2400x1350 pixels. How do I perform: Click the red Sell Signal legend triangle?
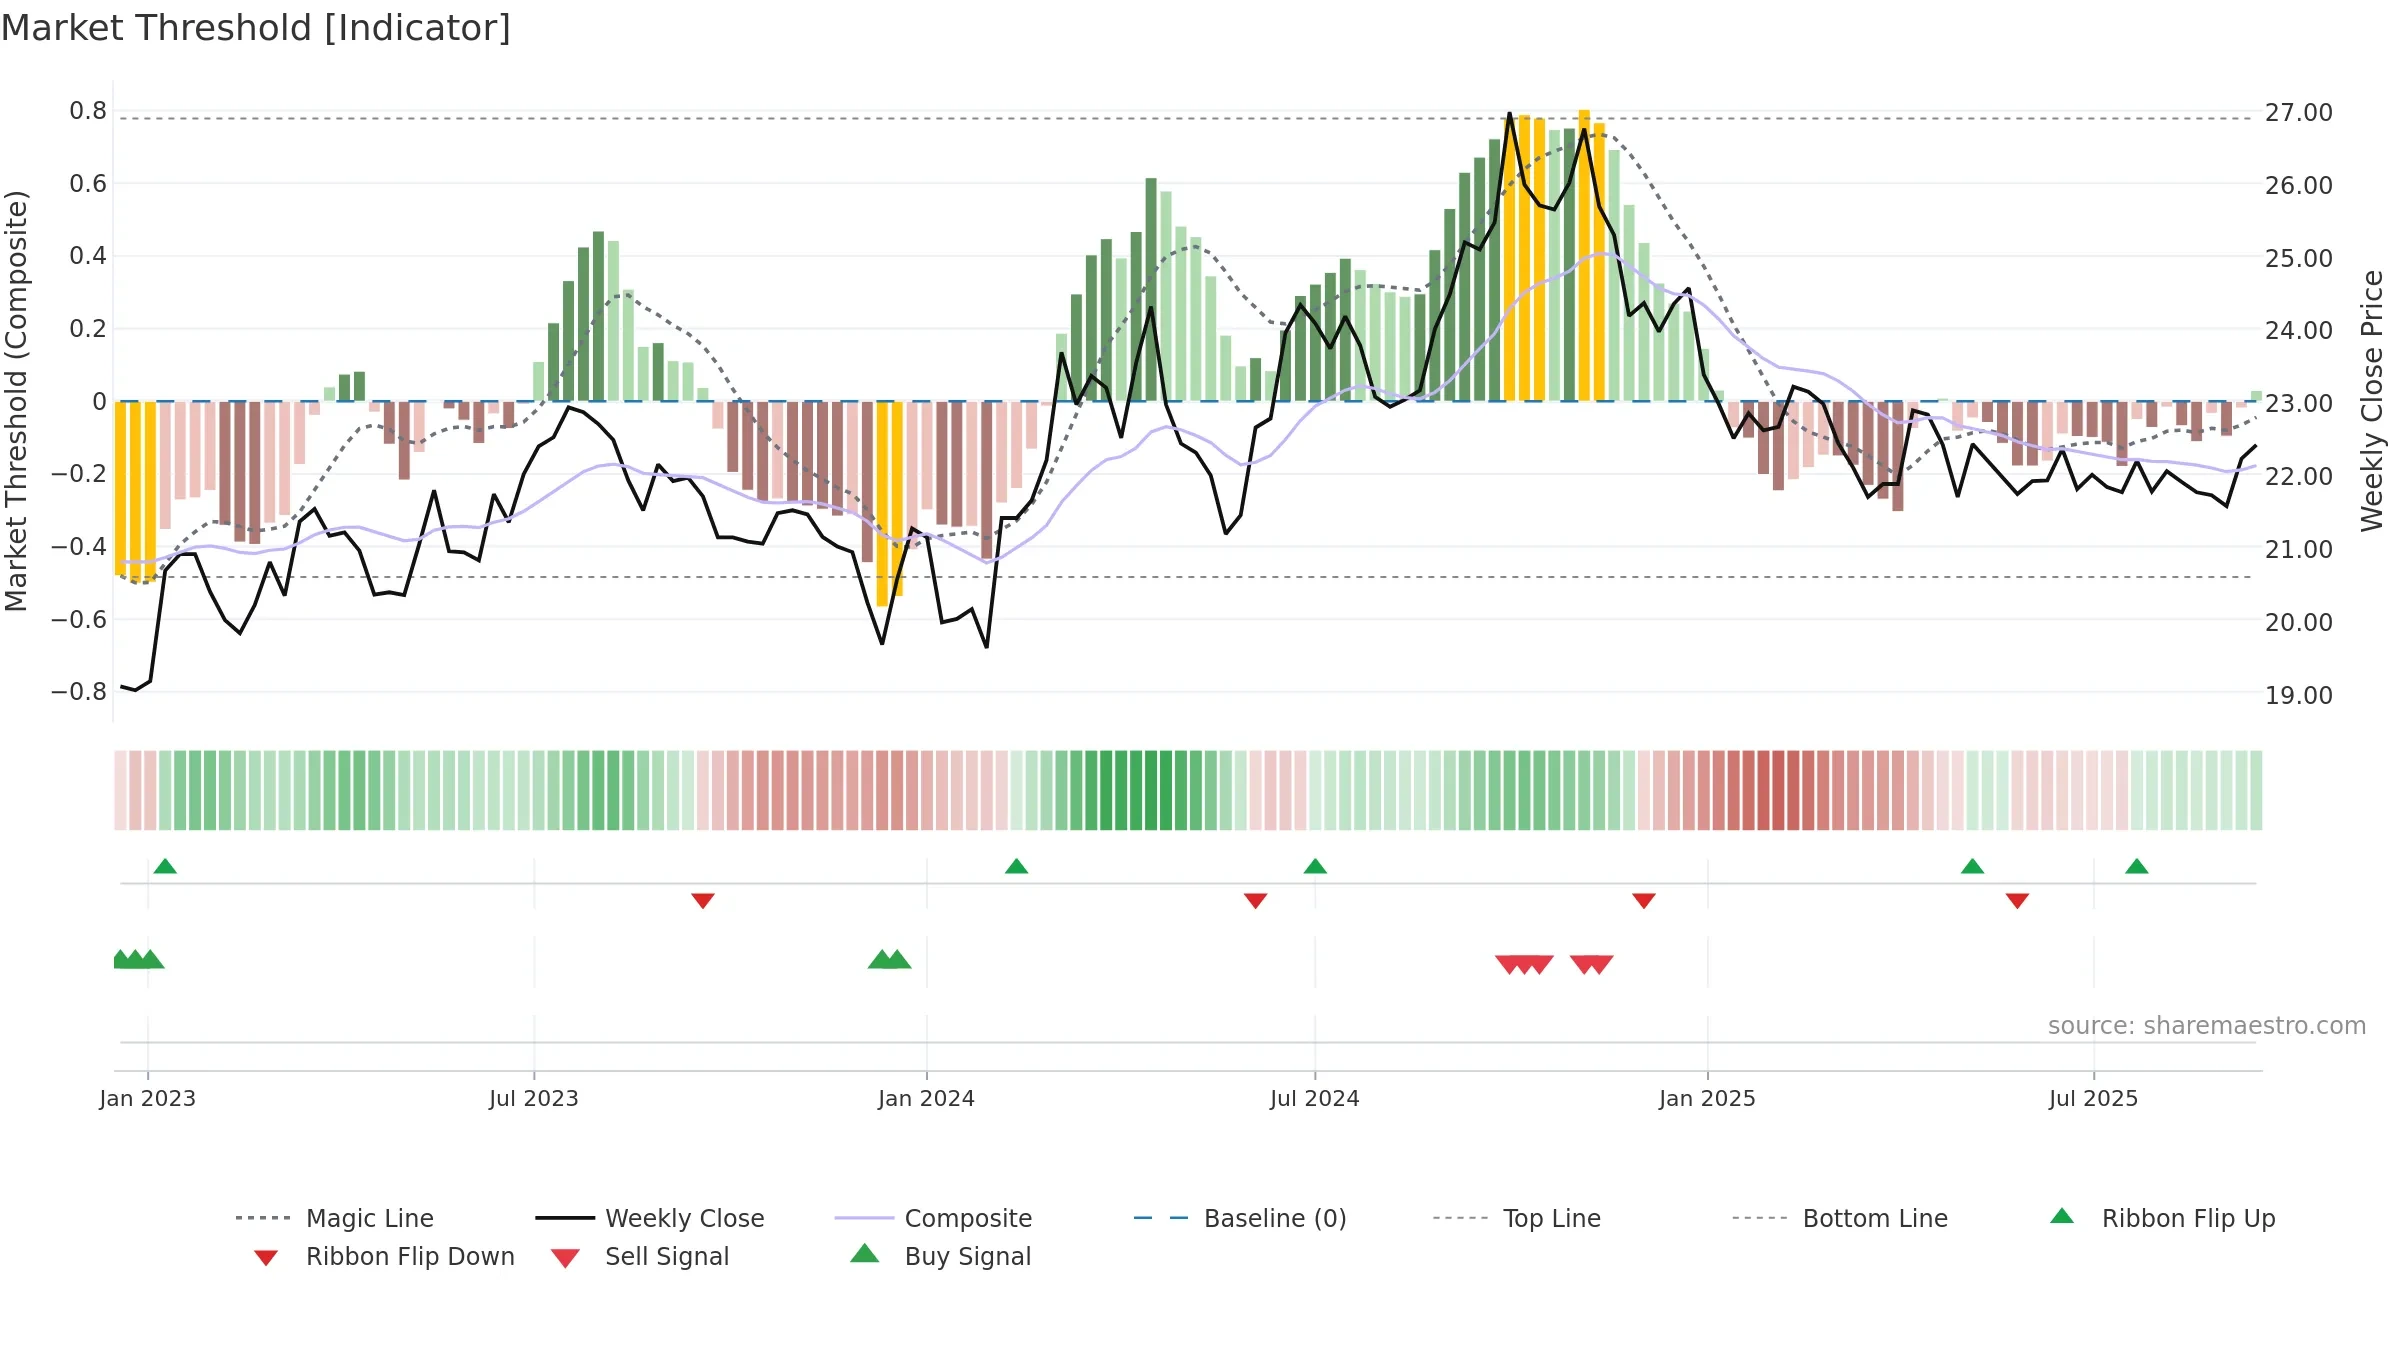click(565, 1258)
